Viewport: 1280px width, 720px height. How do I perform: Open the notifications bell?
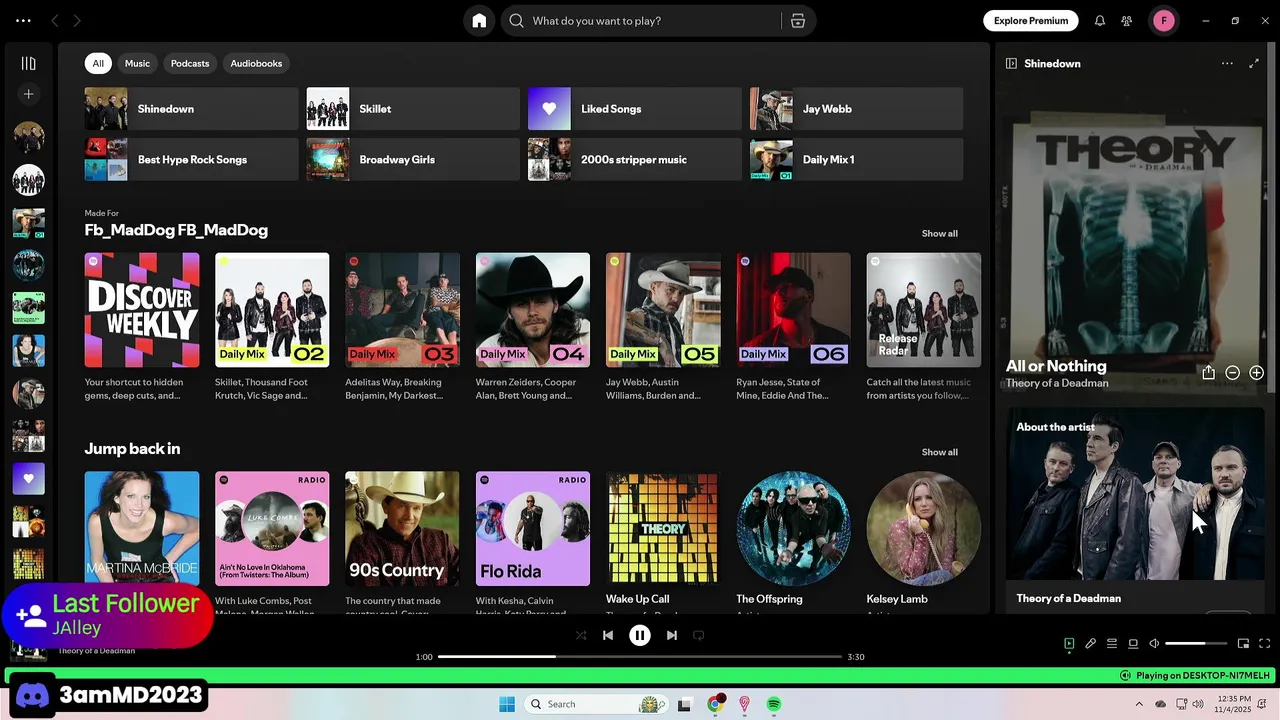click(1100, 21)
